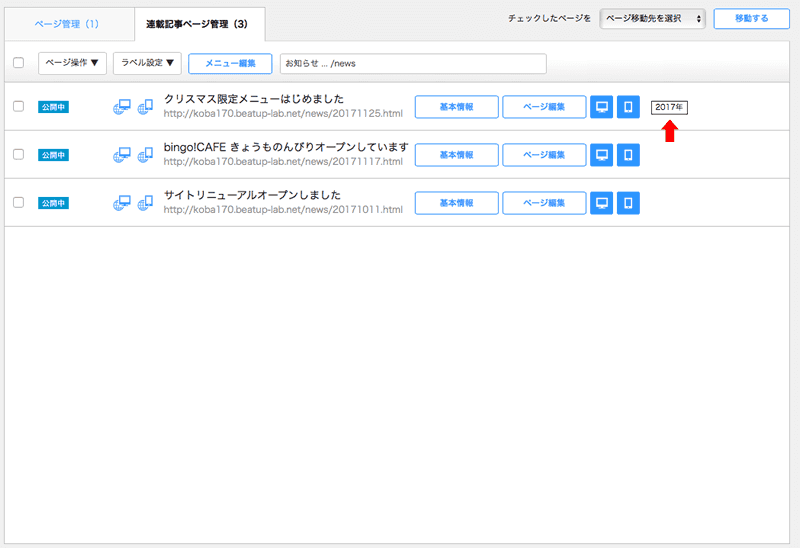The height and width of the screenshot is (548, 800).
Task: Open the ページ操作 dropdown
Action: (x=72, y=63)
